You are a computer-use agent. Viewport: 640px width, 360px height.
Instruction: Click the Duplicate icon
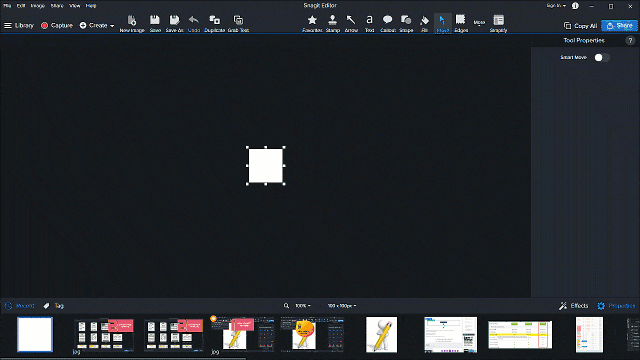pos(214,24)
